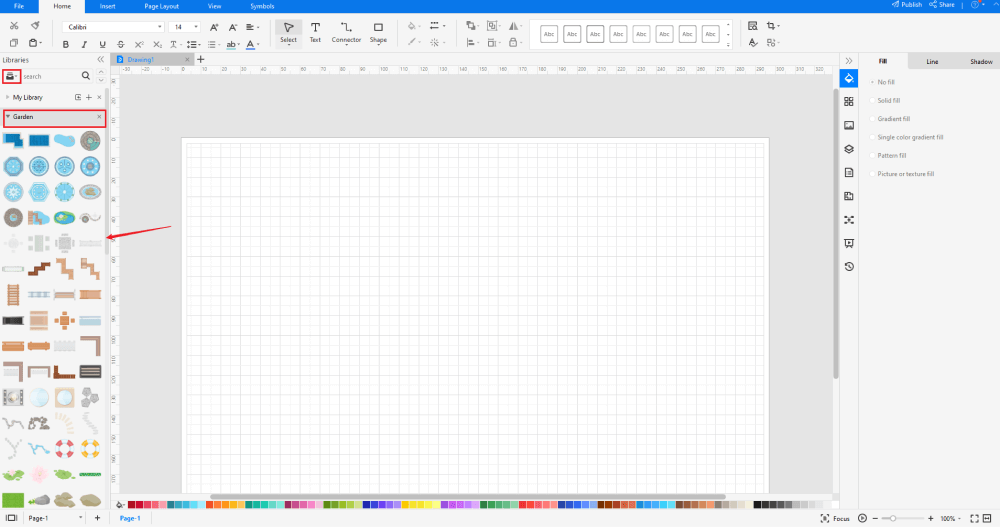Increase font size with the A-up icon
Image resolution: width=1000 pixels, height=527 pixels.
[x=214, y=27]
